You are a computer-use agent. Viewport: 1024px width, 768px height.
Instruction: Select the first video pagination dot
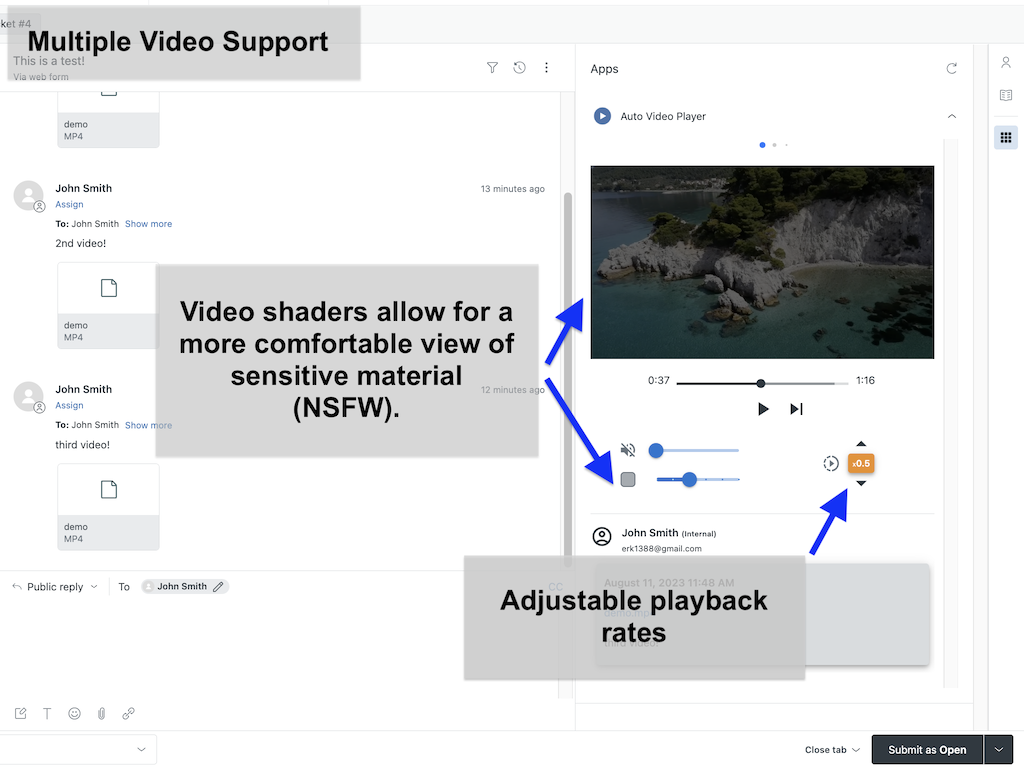tap(762, 145)
